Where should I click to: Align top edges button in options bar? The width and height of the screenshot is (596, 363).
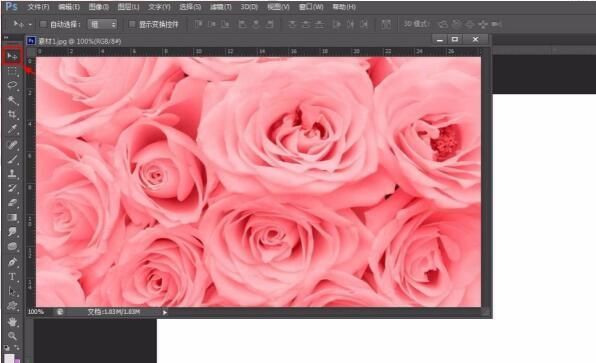pyautogui.click(x=198, y=24)
